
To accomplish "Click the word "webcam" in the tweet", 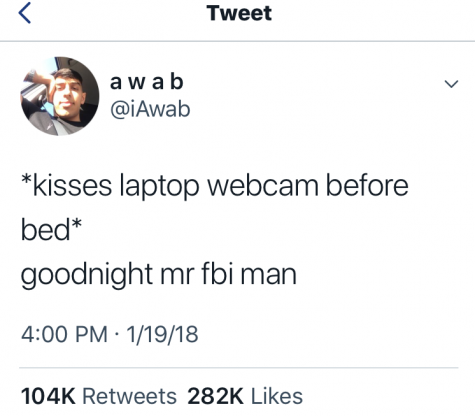I will pyautogui.click(x=263, y=186).
